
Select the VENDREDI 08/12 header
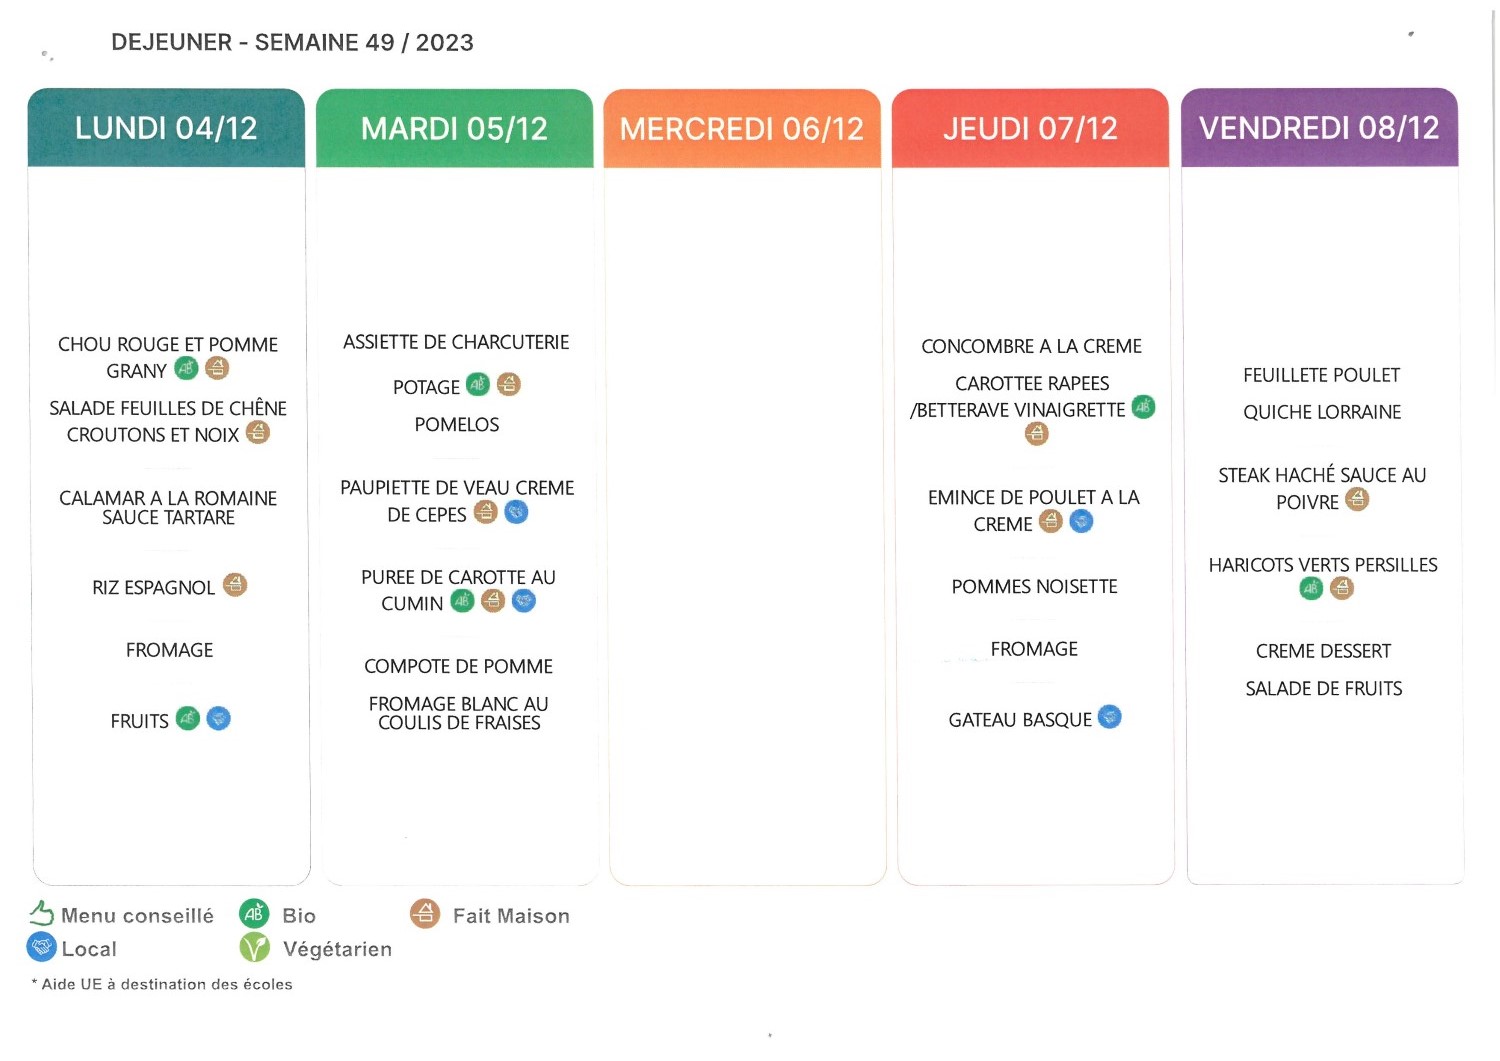(x=1319, y=128)
